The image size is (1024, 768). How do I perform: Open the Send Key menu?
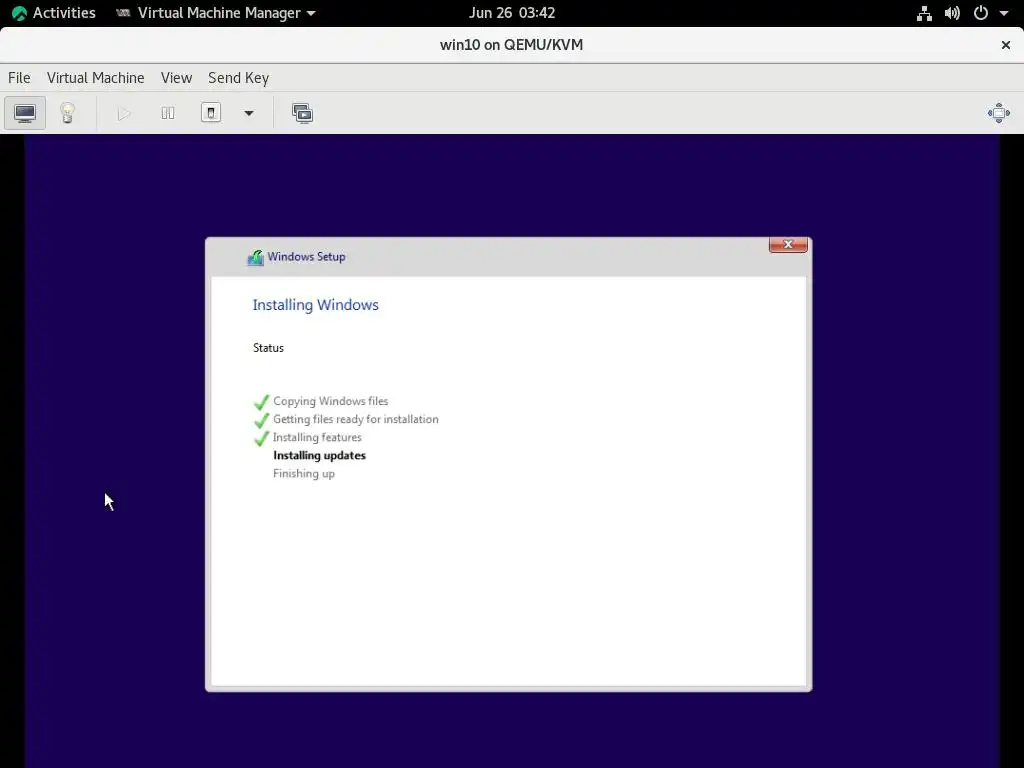(238, 78)
